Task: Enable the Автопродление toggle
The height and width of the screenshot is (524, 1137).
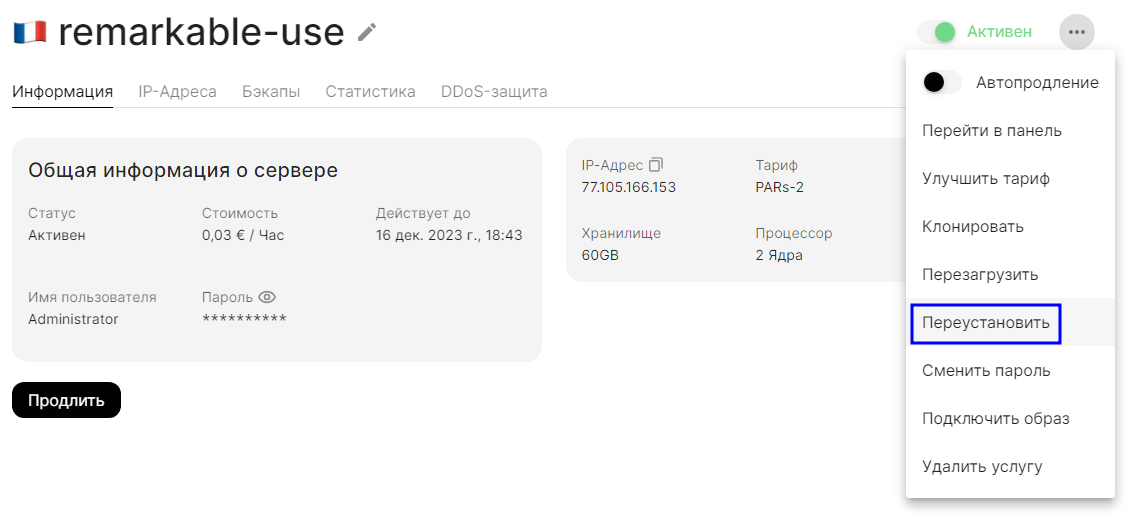Action: (x=941, y=82)
